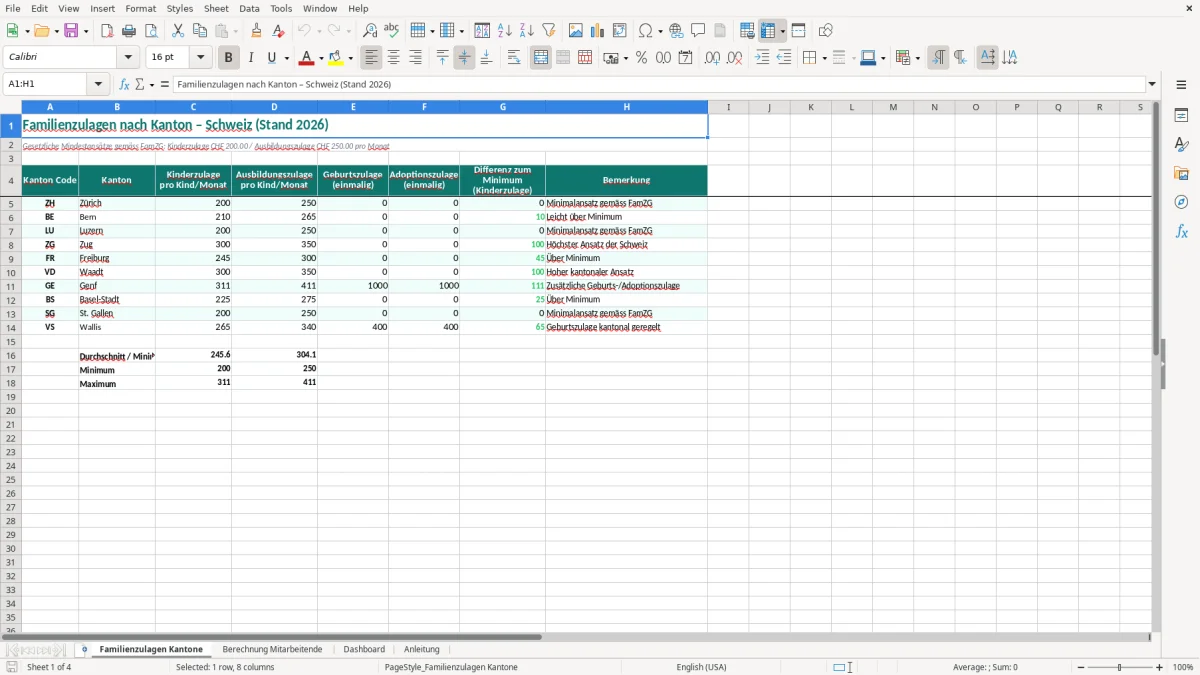Screen dimensions: 1200x675
Task: Format cells as percent
Action: click(x=641, y=58)
